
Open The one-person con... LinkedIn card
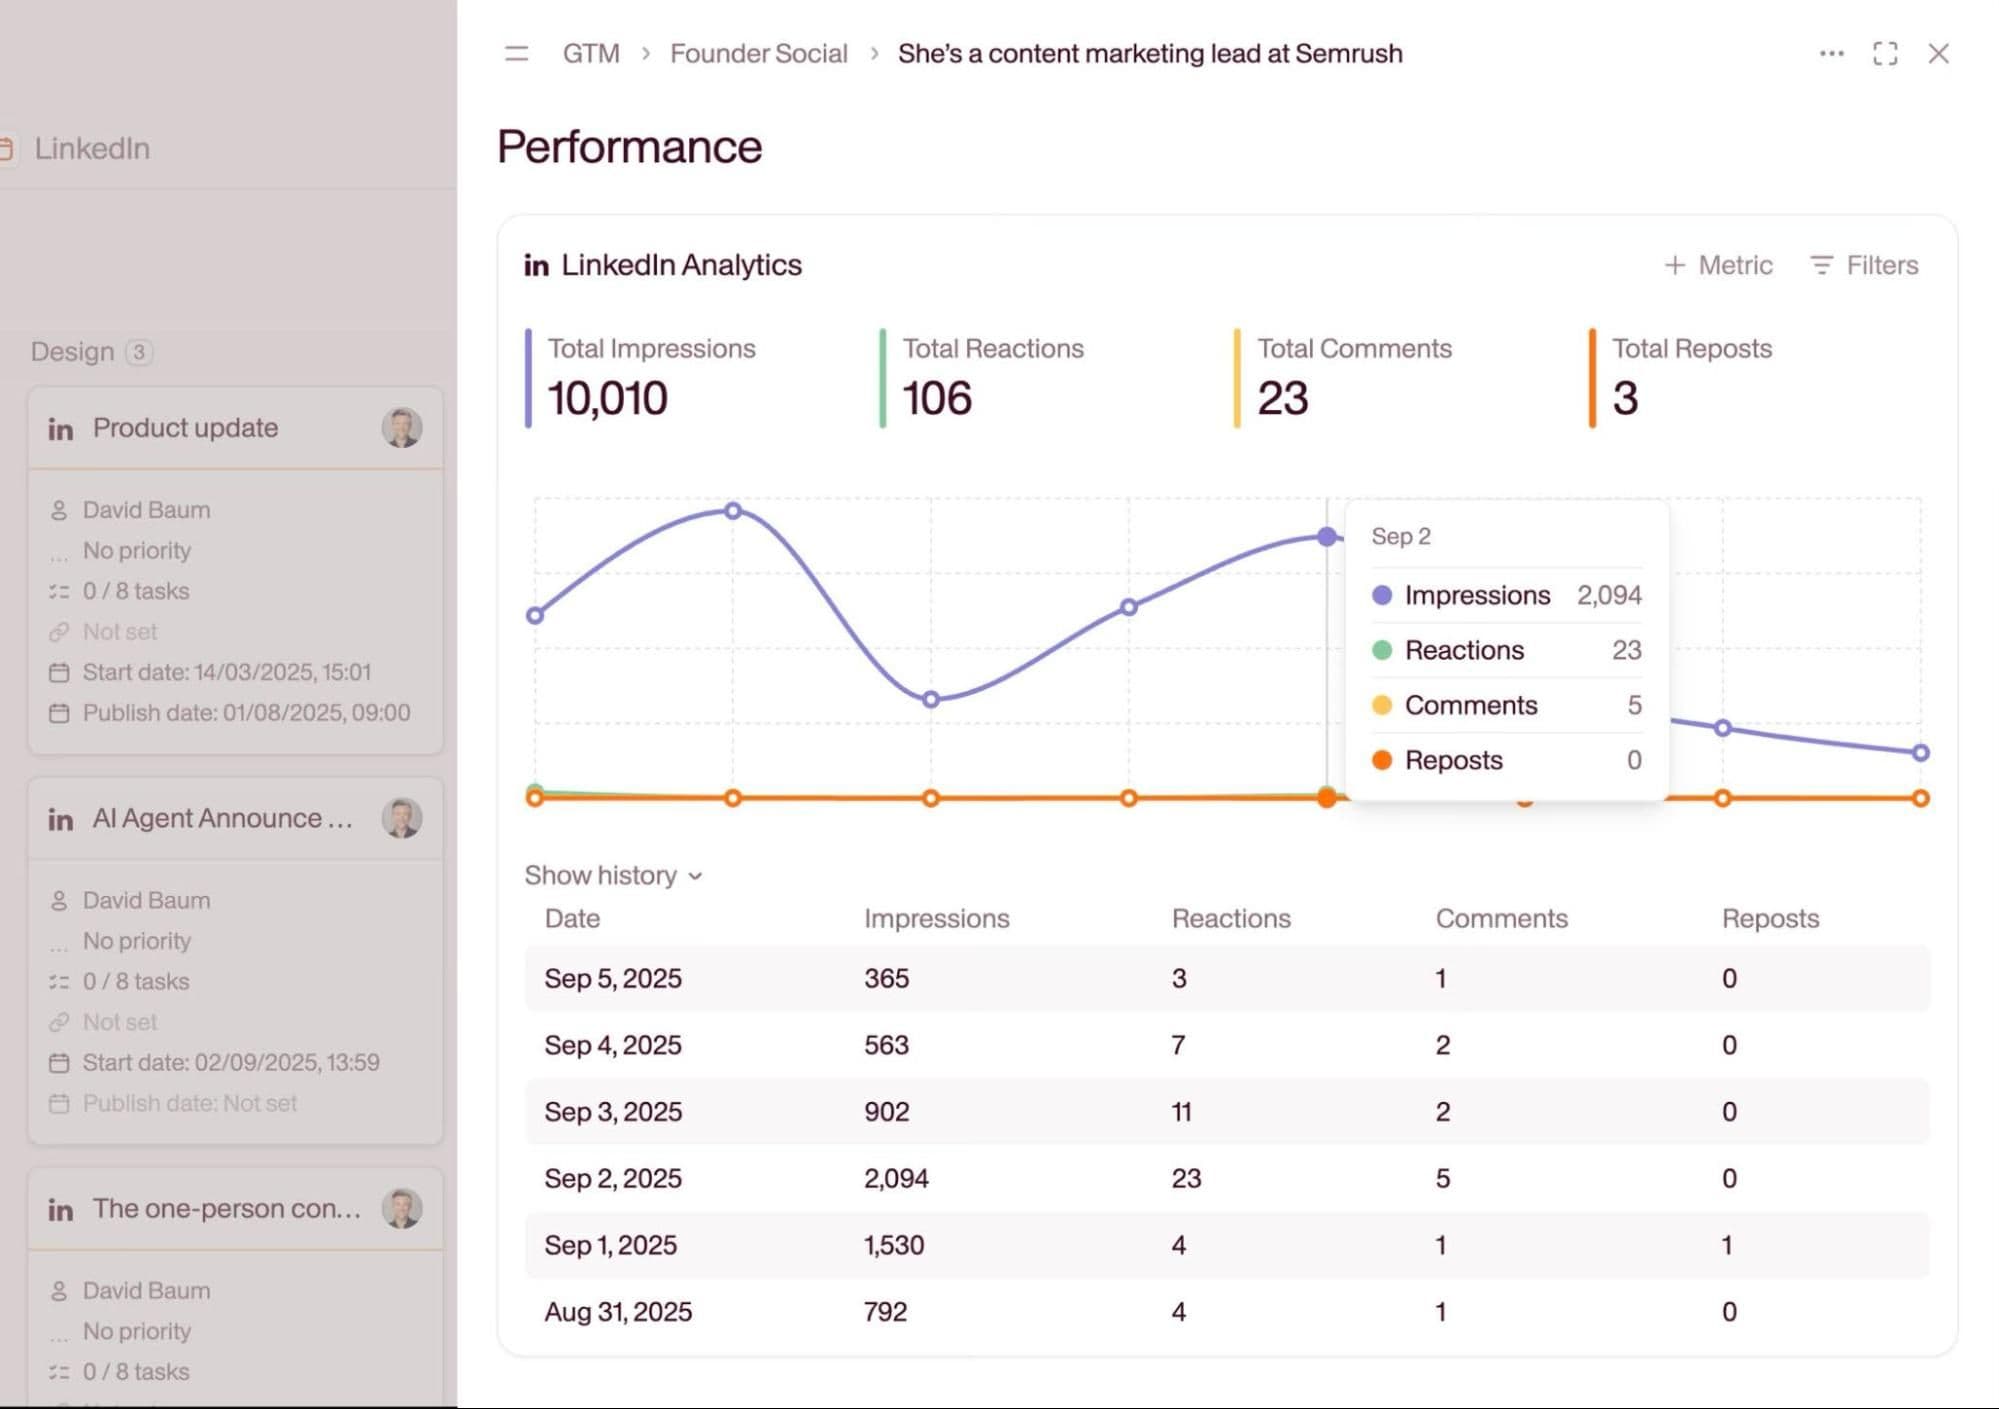[226, 1209]
